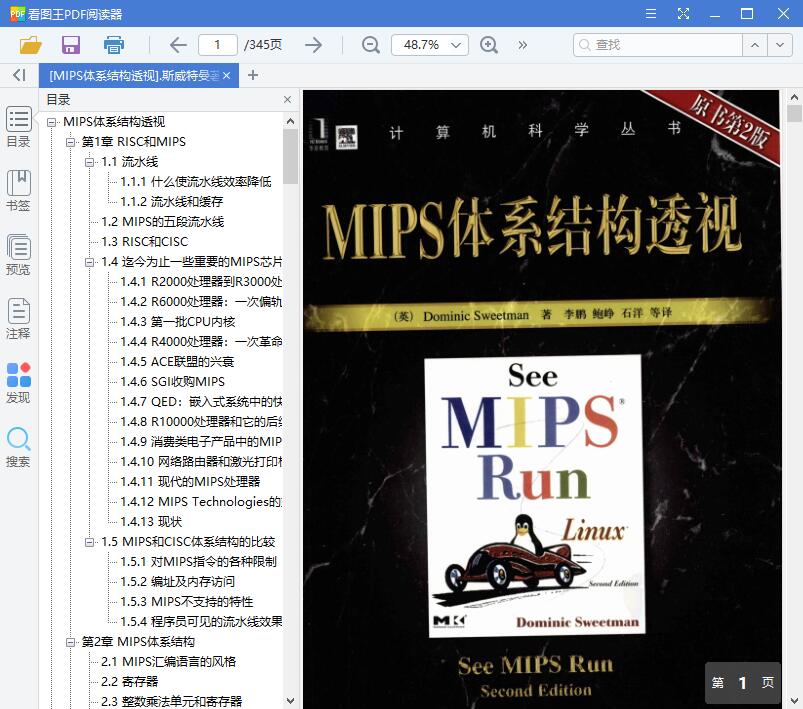Save the document with floppy icon

(x=71, y=45)
